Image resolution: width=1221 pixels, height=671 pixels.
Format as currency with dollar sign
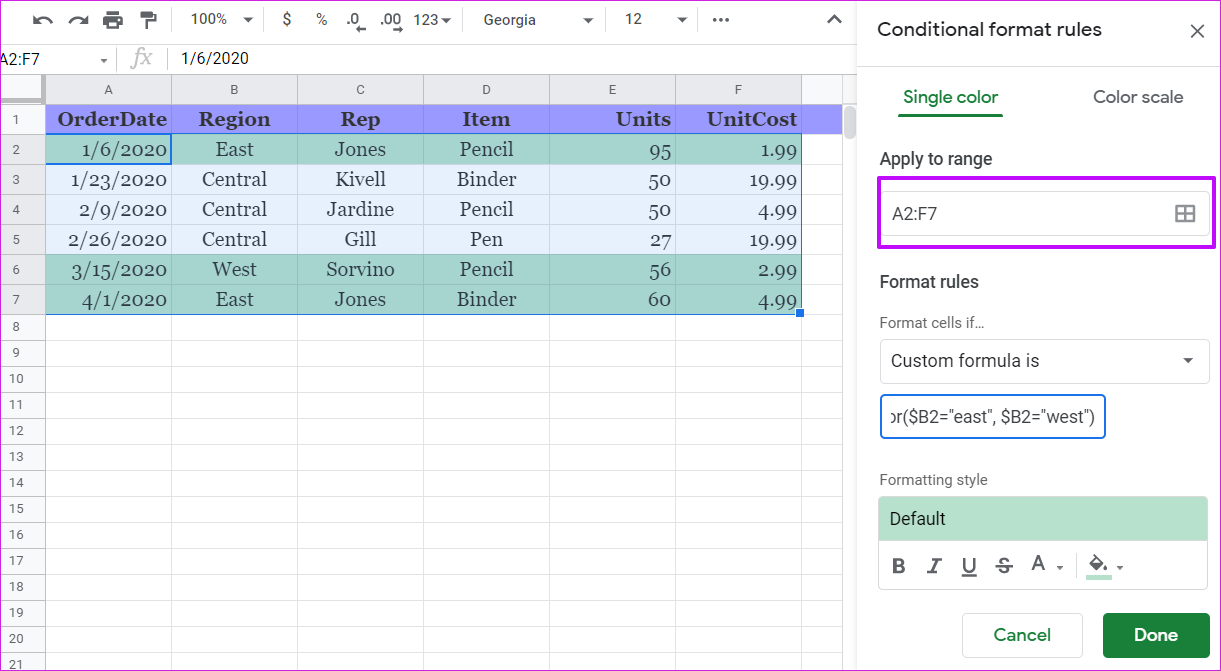(288, 20)
